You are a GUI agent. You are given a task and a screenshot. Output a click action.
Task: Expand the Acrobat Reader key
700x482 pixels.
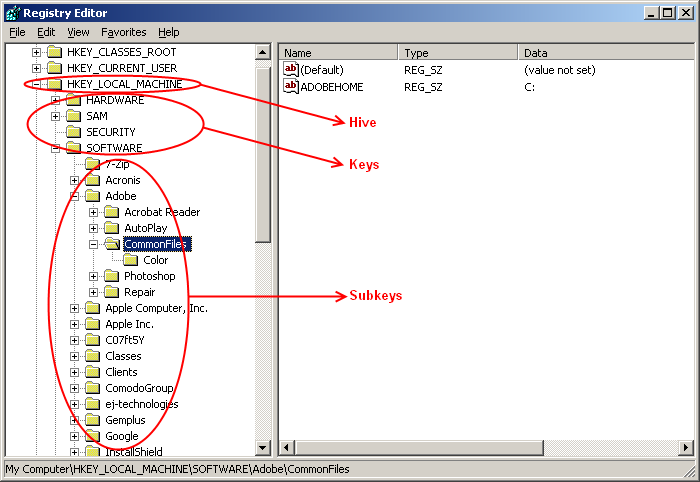94,212
